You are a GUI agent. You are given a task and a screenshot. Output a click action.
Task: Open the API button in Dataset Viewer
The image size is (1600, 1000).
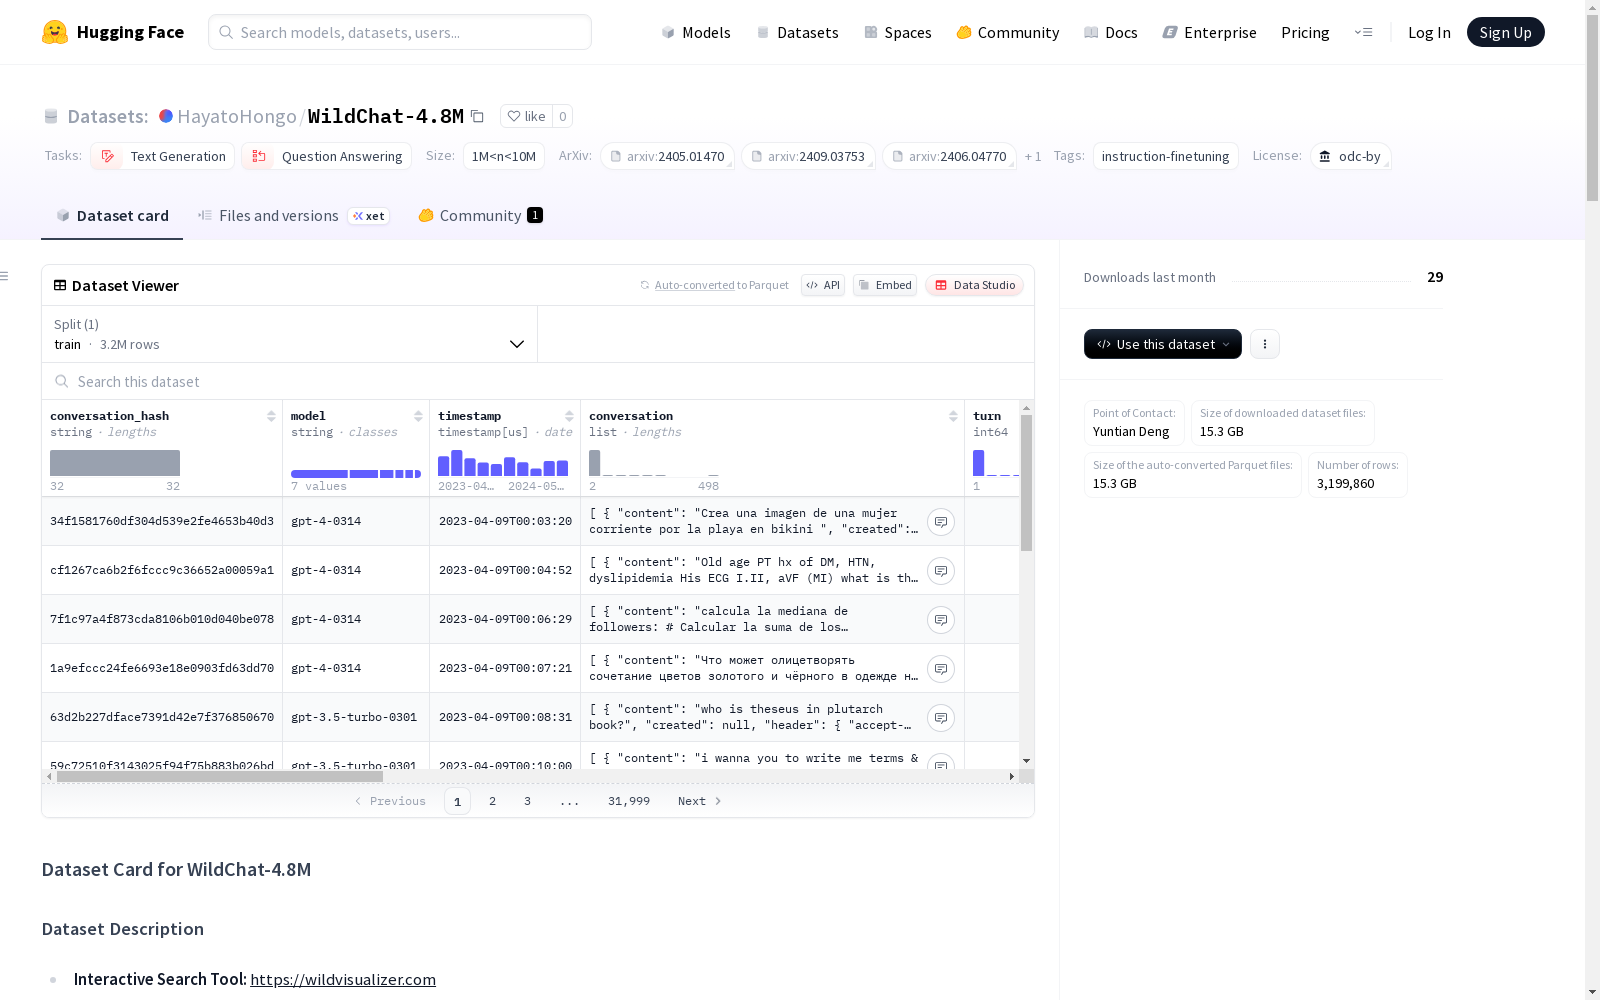[x=823, y=285]
